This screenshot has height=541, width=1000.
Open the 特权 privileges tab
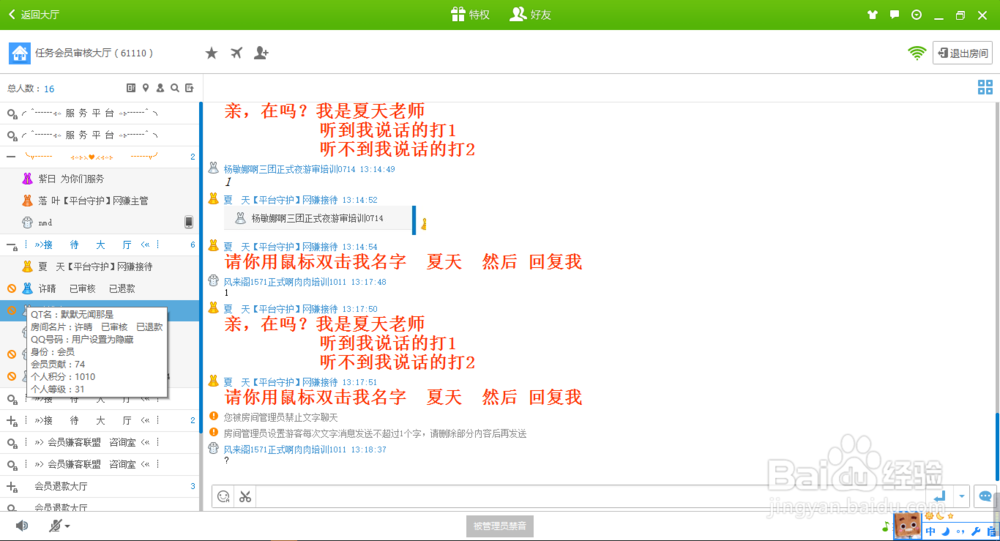tap(470, 14)
